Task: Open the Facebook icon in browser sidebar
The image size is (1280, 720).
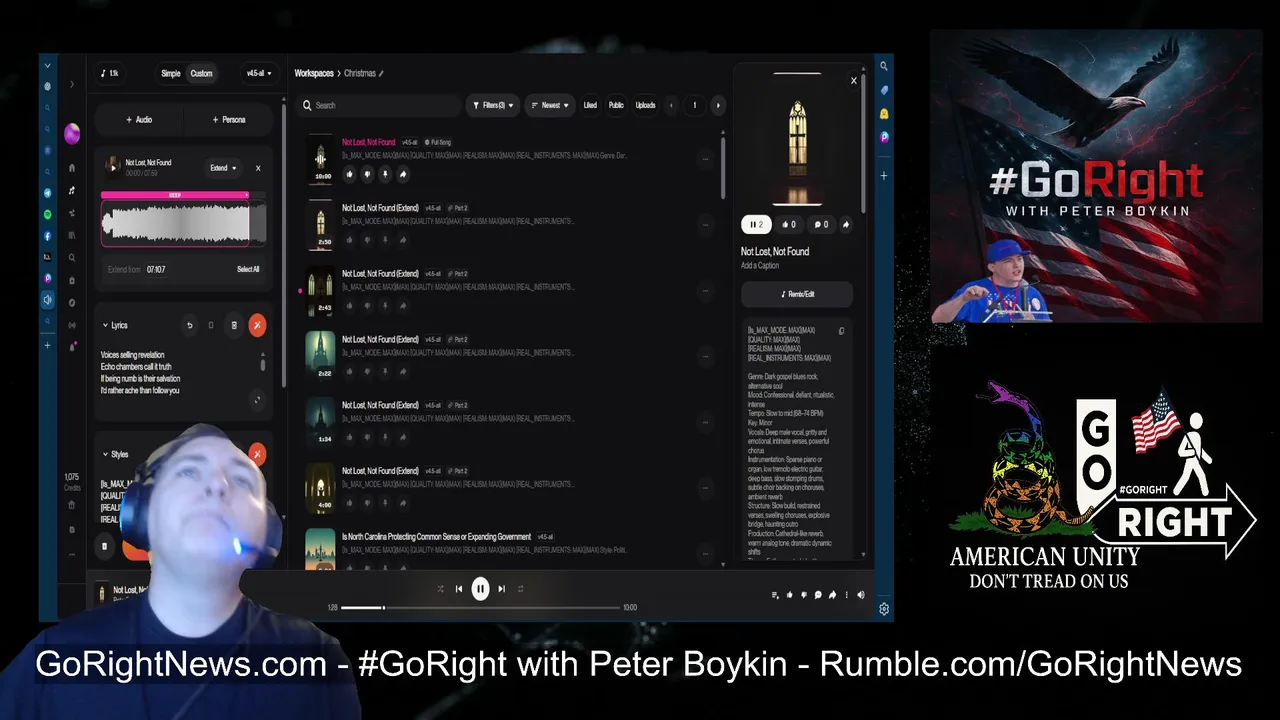Action: [x=47, y=236]
